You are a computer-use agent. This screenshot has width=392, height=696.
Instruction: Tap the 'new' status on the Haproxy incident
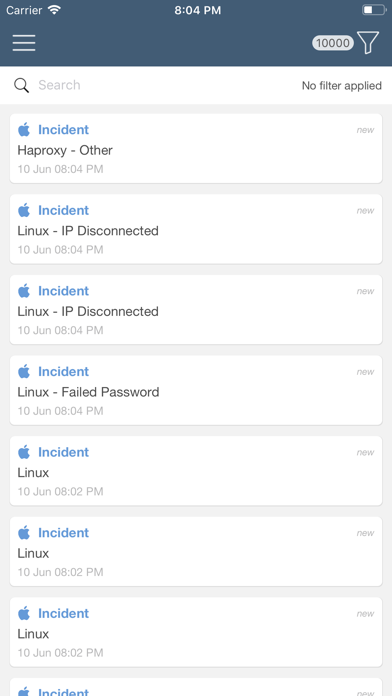tap(365, 130)
